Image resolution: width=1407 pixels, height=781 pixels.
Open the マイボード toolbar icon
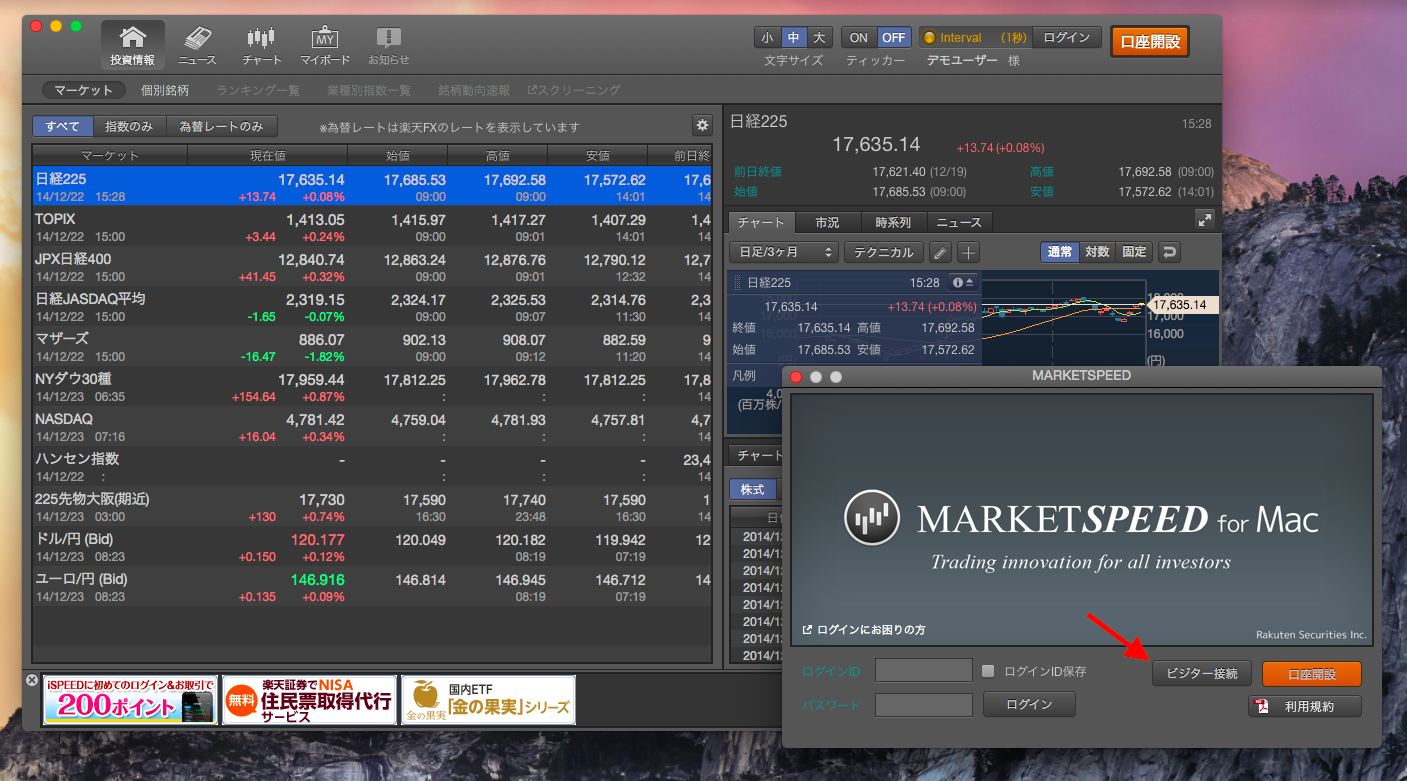(x=325, y=46)
